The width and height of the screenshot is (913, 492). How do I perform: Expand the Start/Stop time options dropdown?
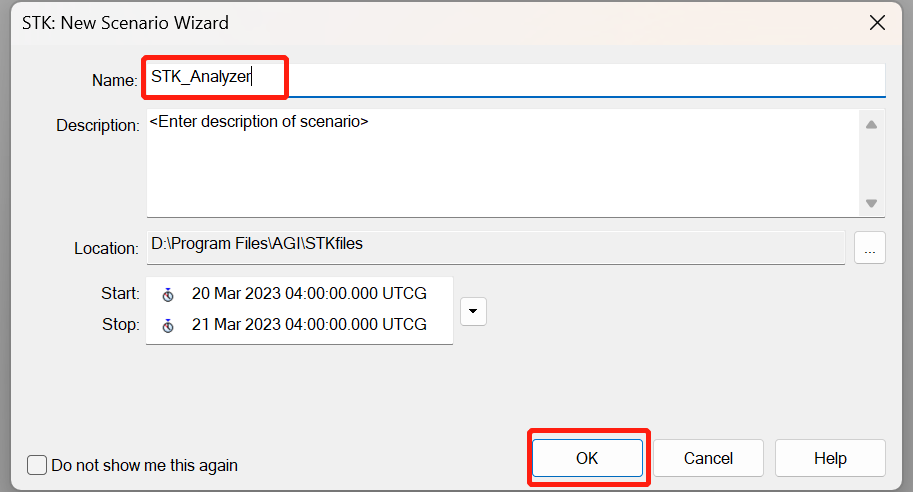coord(473,311)
